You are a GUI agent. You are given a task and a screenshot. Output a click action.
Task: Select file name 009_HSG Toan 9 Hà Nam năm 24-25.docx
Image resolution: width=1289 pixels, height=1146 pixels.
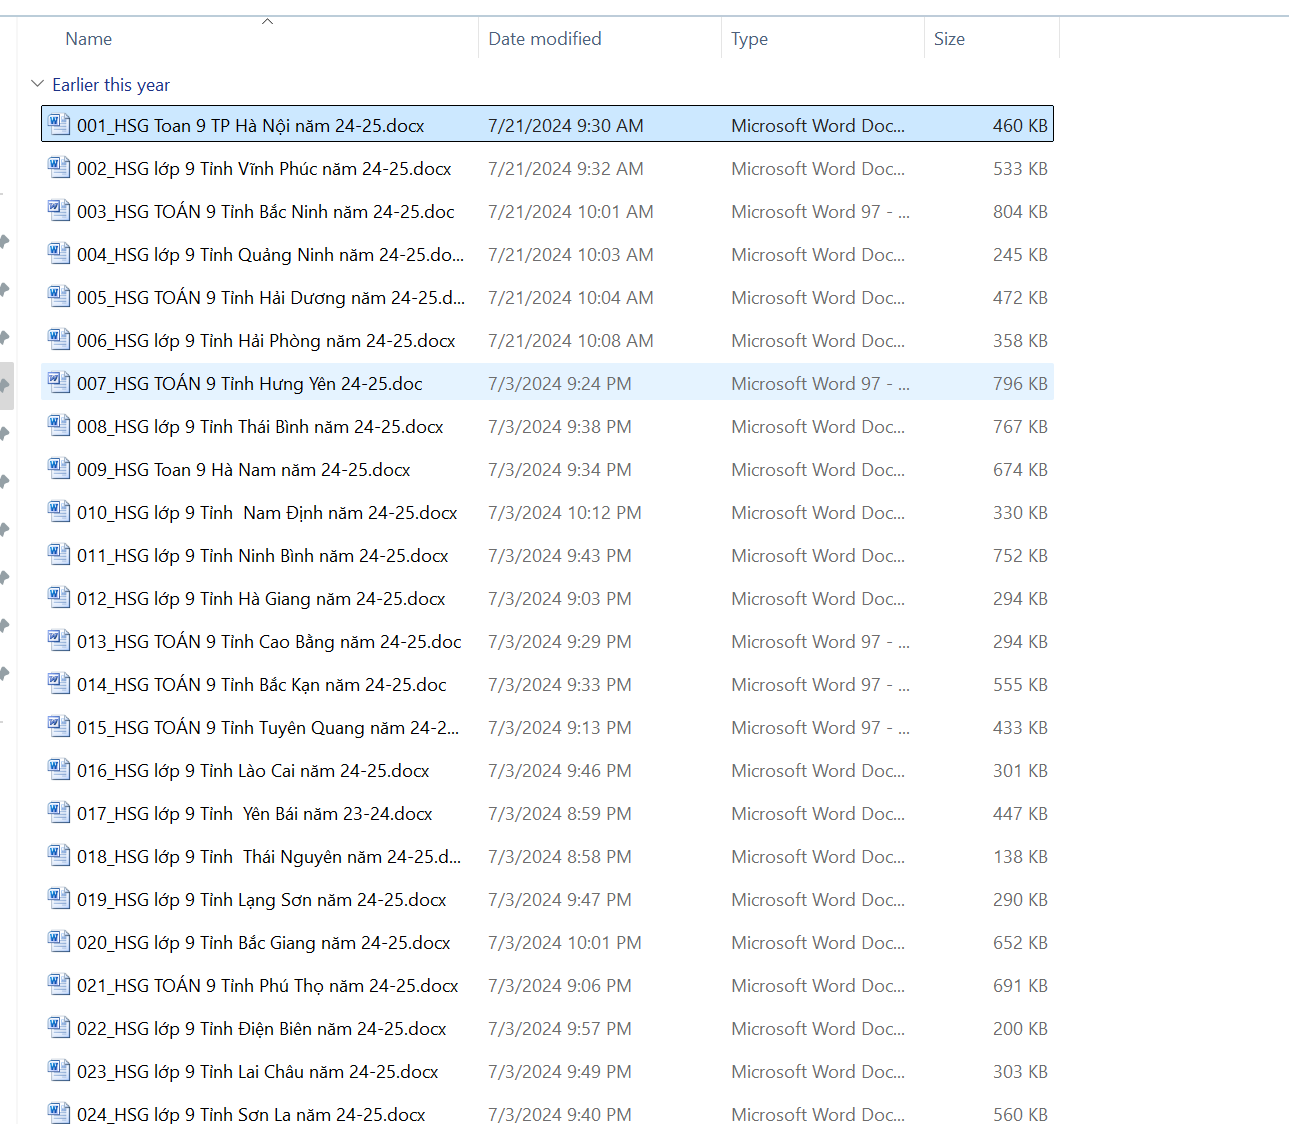pyautogui.click(x=244, y=470)
